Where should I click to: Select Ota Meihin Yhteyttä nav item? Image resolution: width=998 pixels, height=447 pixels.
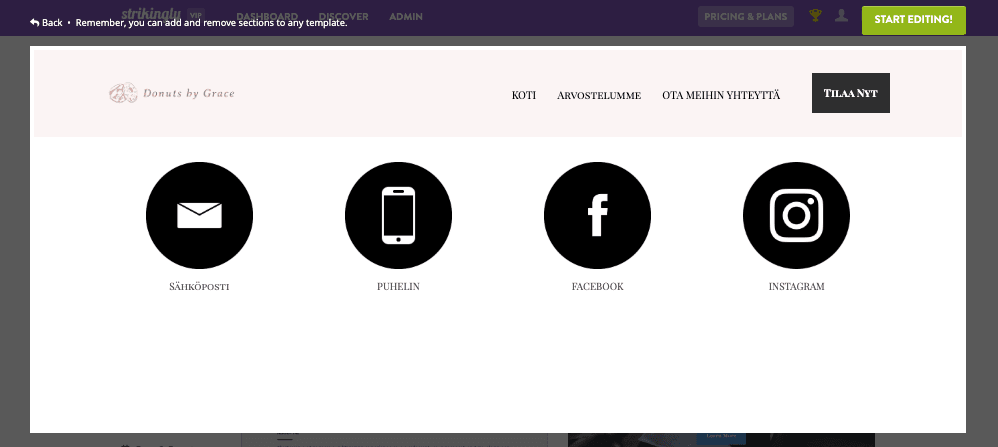pyautogui.click(x=721, y=96)
